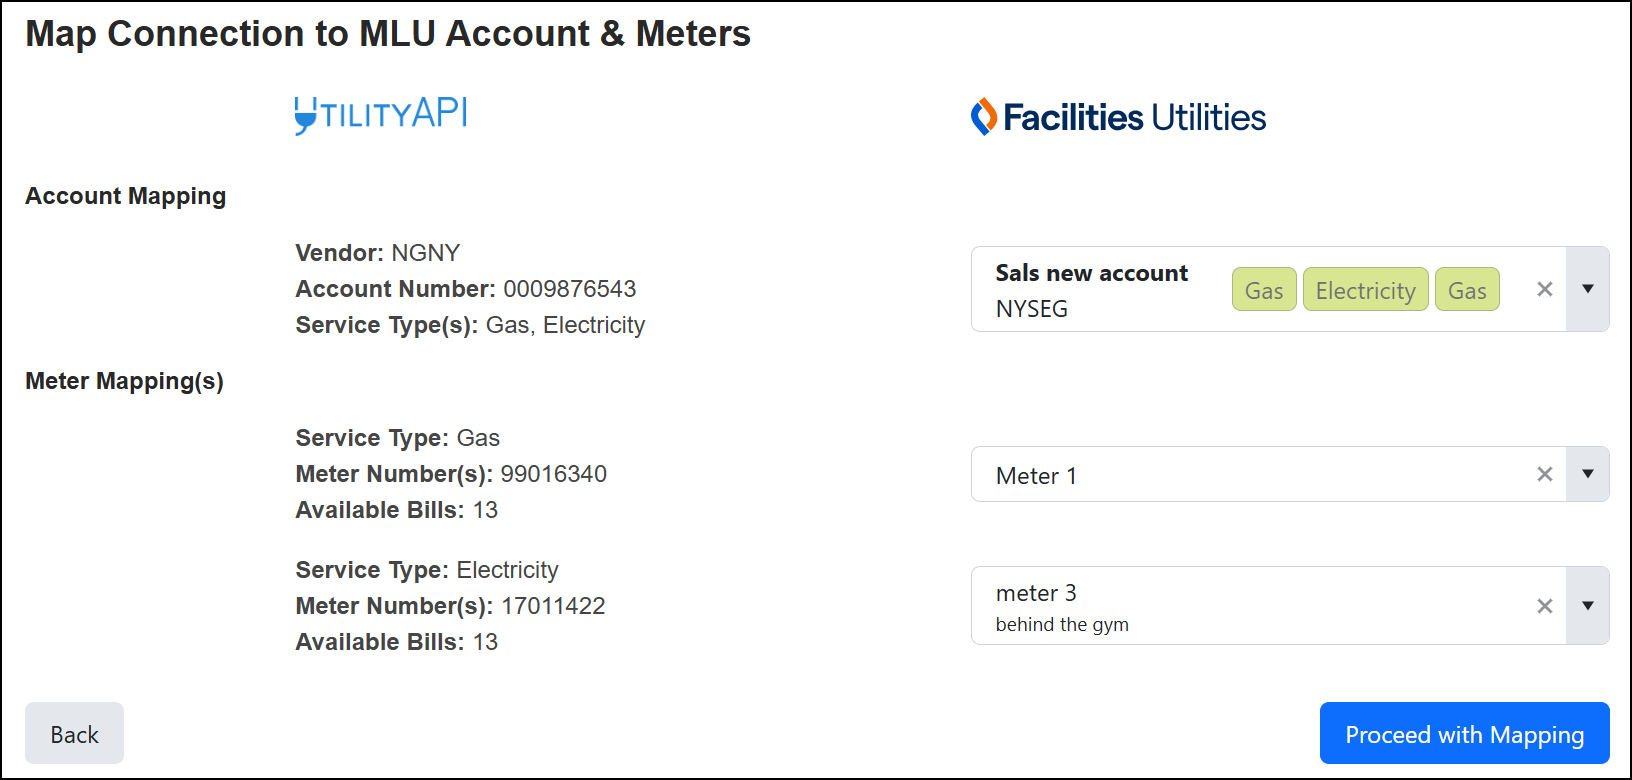Clear the meter 3 selection
This screenshot has height=780, width=1632.
(1544, 606)
